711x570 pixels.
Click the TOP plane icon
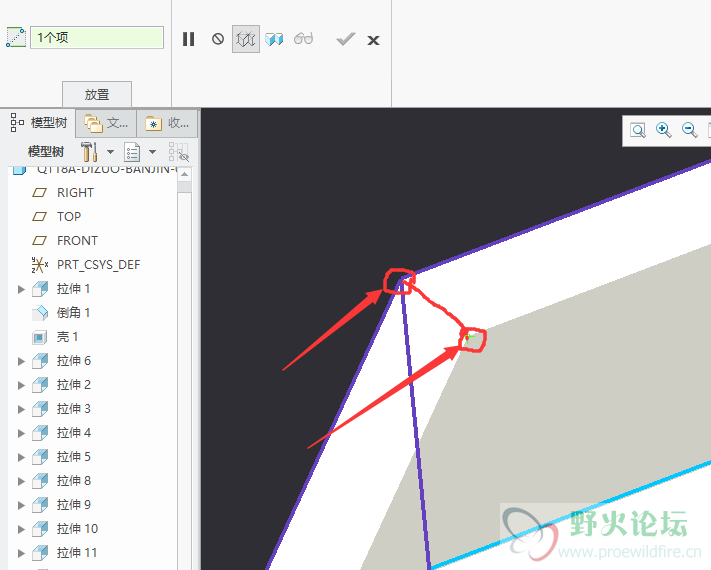pos(39,217)
